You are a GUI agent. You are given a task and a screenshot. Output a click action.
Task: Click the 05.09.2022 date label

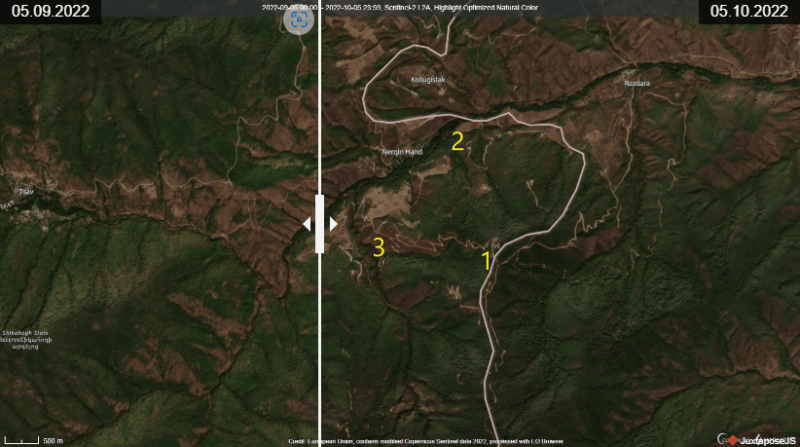point(51,13)
